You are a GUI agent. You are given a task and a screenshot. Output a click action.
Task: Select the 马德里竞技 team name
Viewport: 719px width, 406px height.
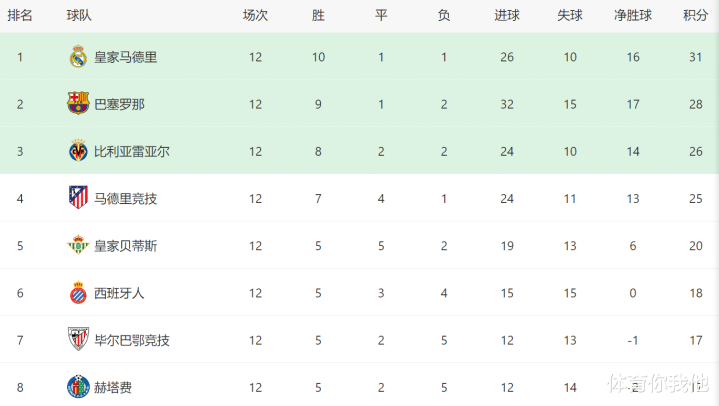click(x=125, y=198)
